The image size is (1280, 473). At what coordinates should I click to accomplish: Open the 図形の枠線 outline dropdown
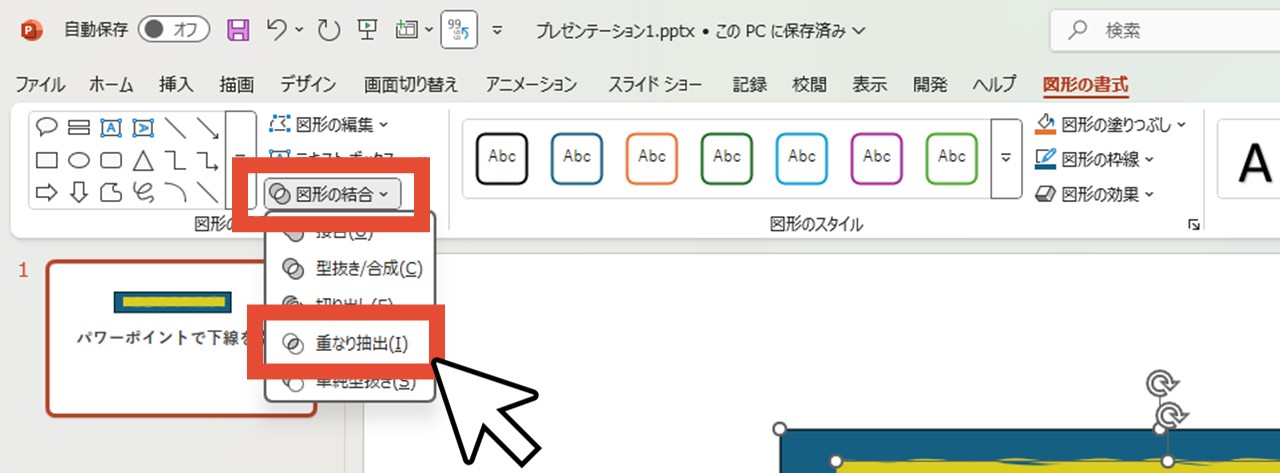[x=1096, y=158]
